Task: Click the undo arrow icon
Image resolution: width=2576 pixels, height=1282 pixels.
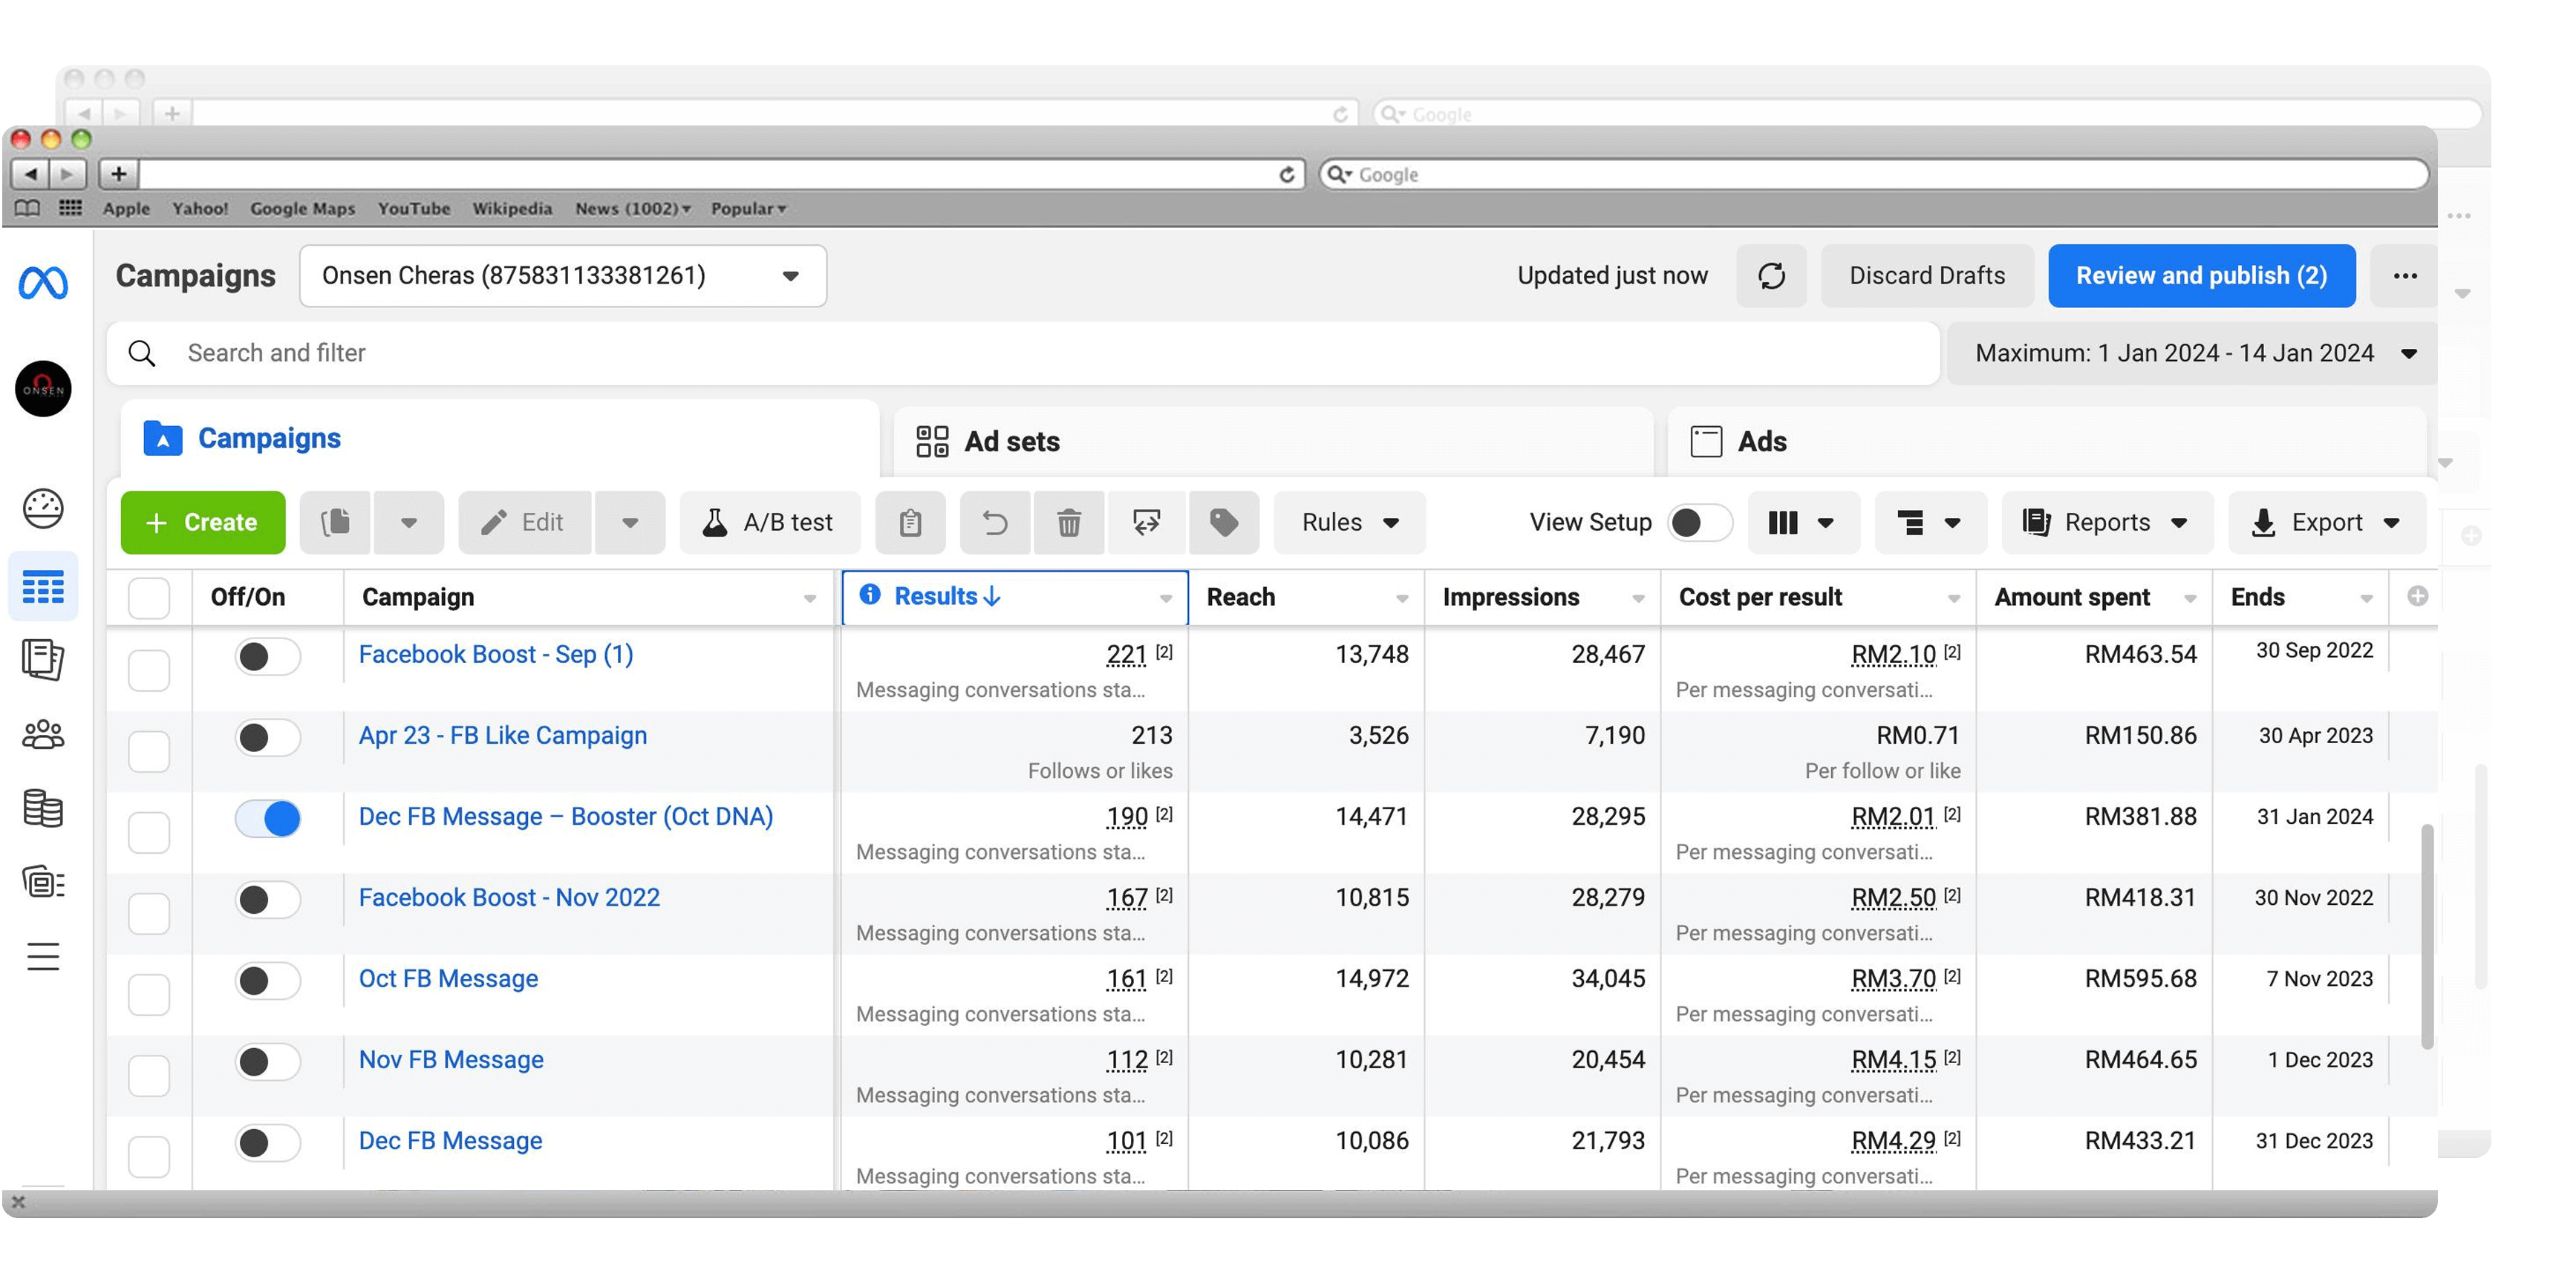Action: point(995,522)
